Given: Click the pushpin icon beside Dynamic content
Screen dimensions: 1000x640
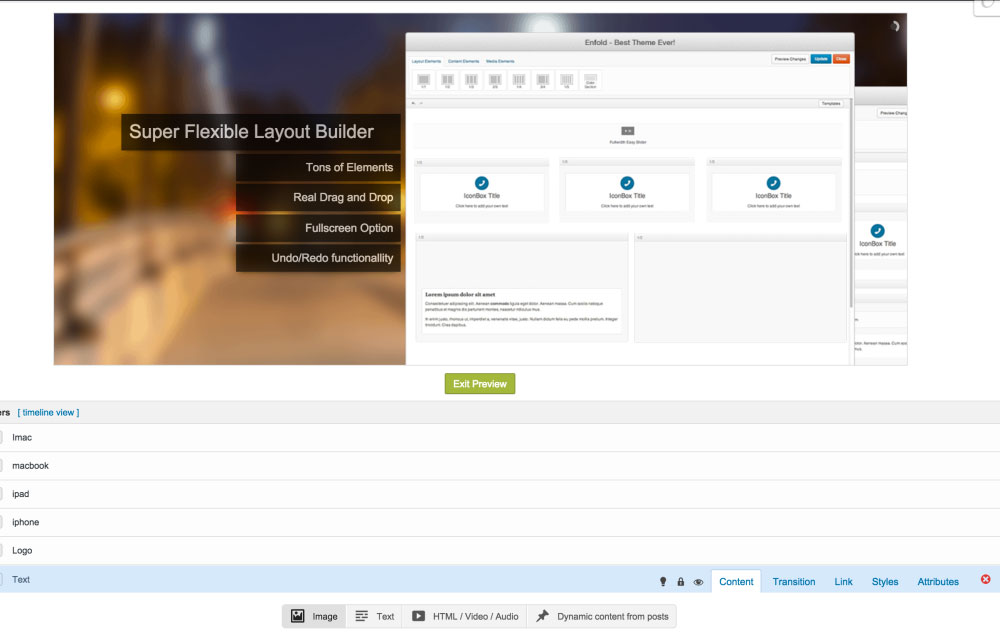Looking at the screenshot, I should pos(542,616).
